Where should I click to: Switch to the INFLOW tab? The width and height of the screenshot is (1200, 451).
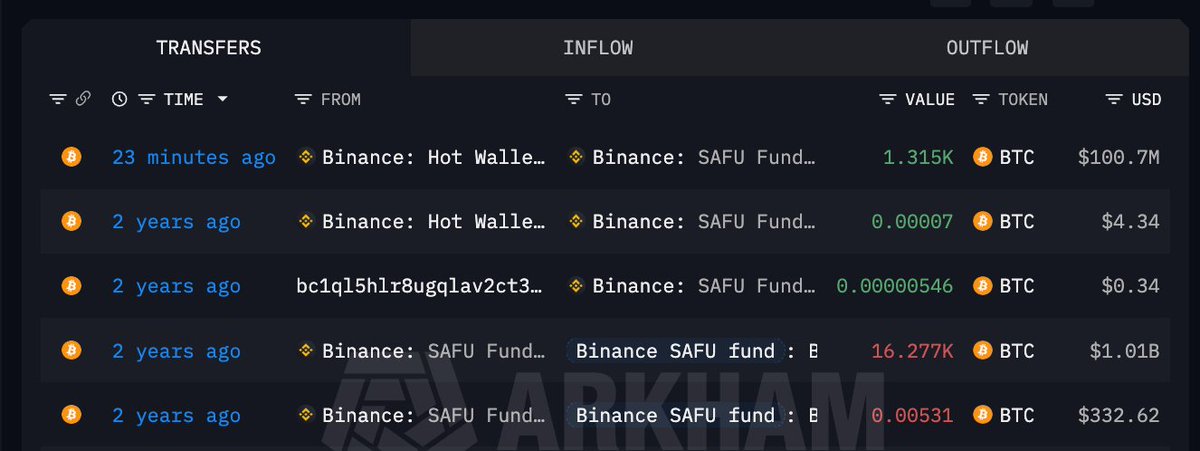pyautogui.click(x=597, y=48)
